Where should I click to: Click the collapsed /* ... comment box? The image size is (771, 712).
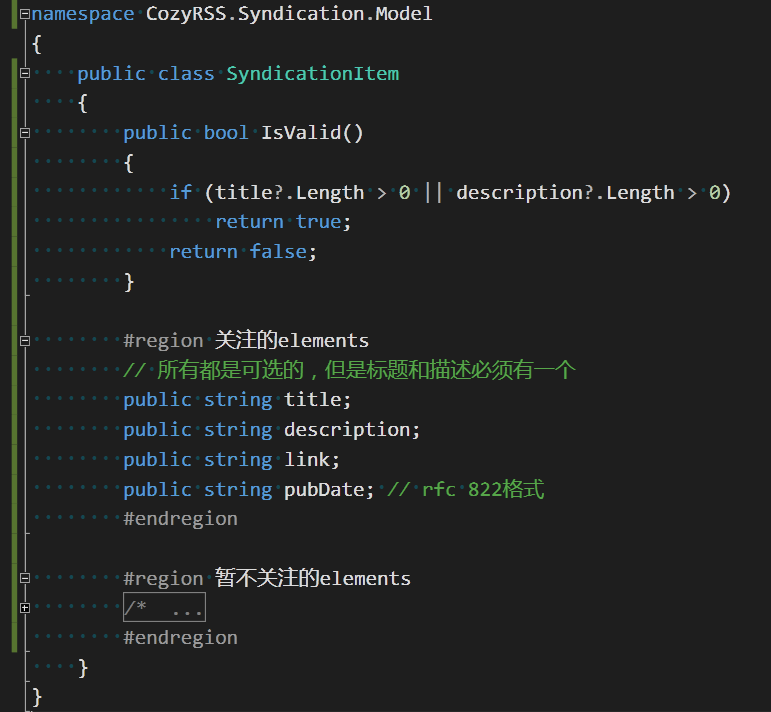(x=164, y=607)
